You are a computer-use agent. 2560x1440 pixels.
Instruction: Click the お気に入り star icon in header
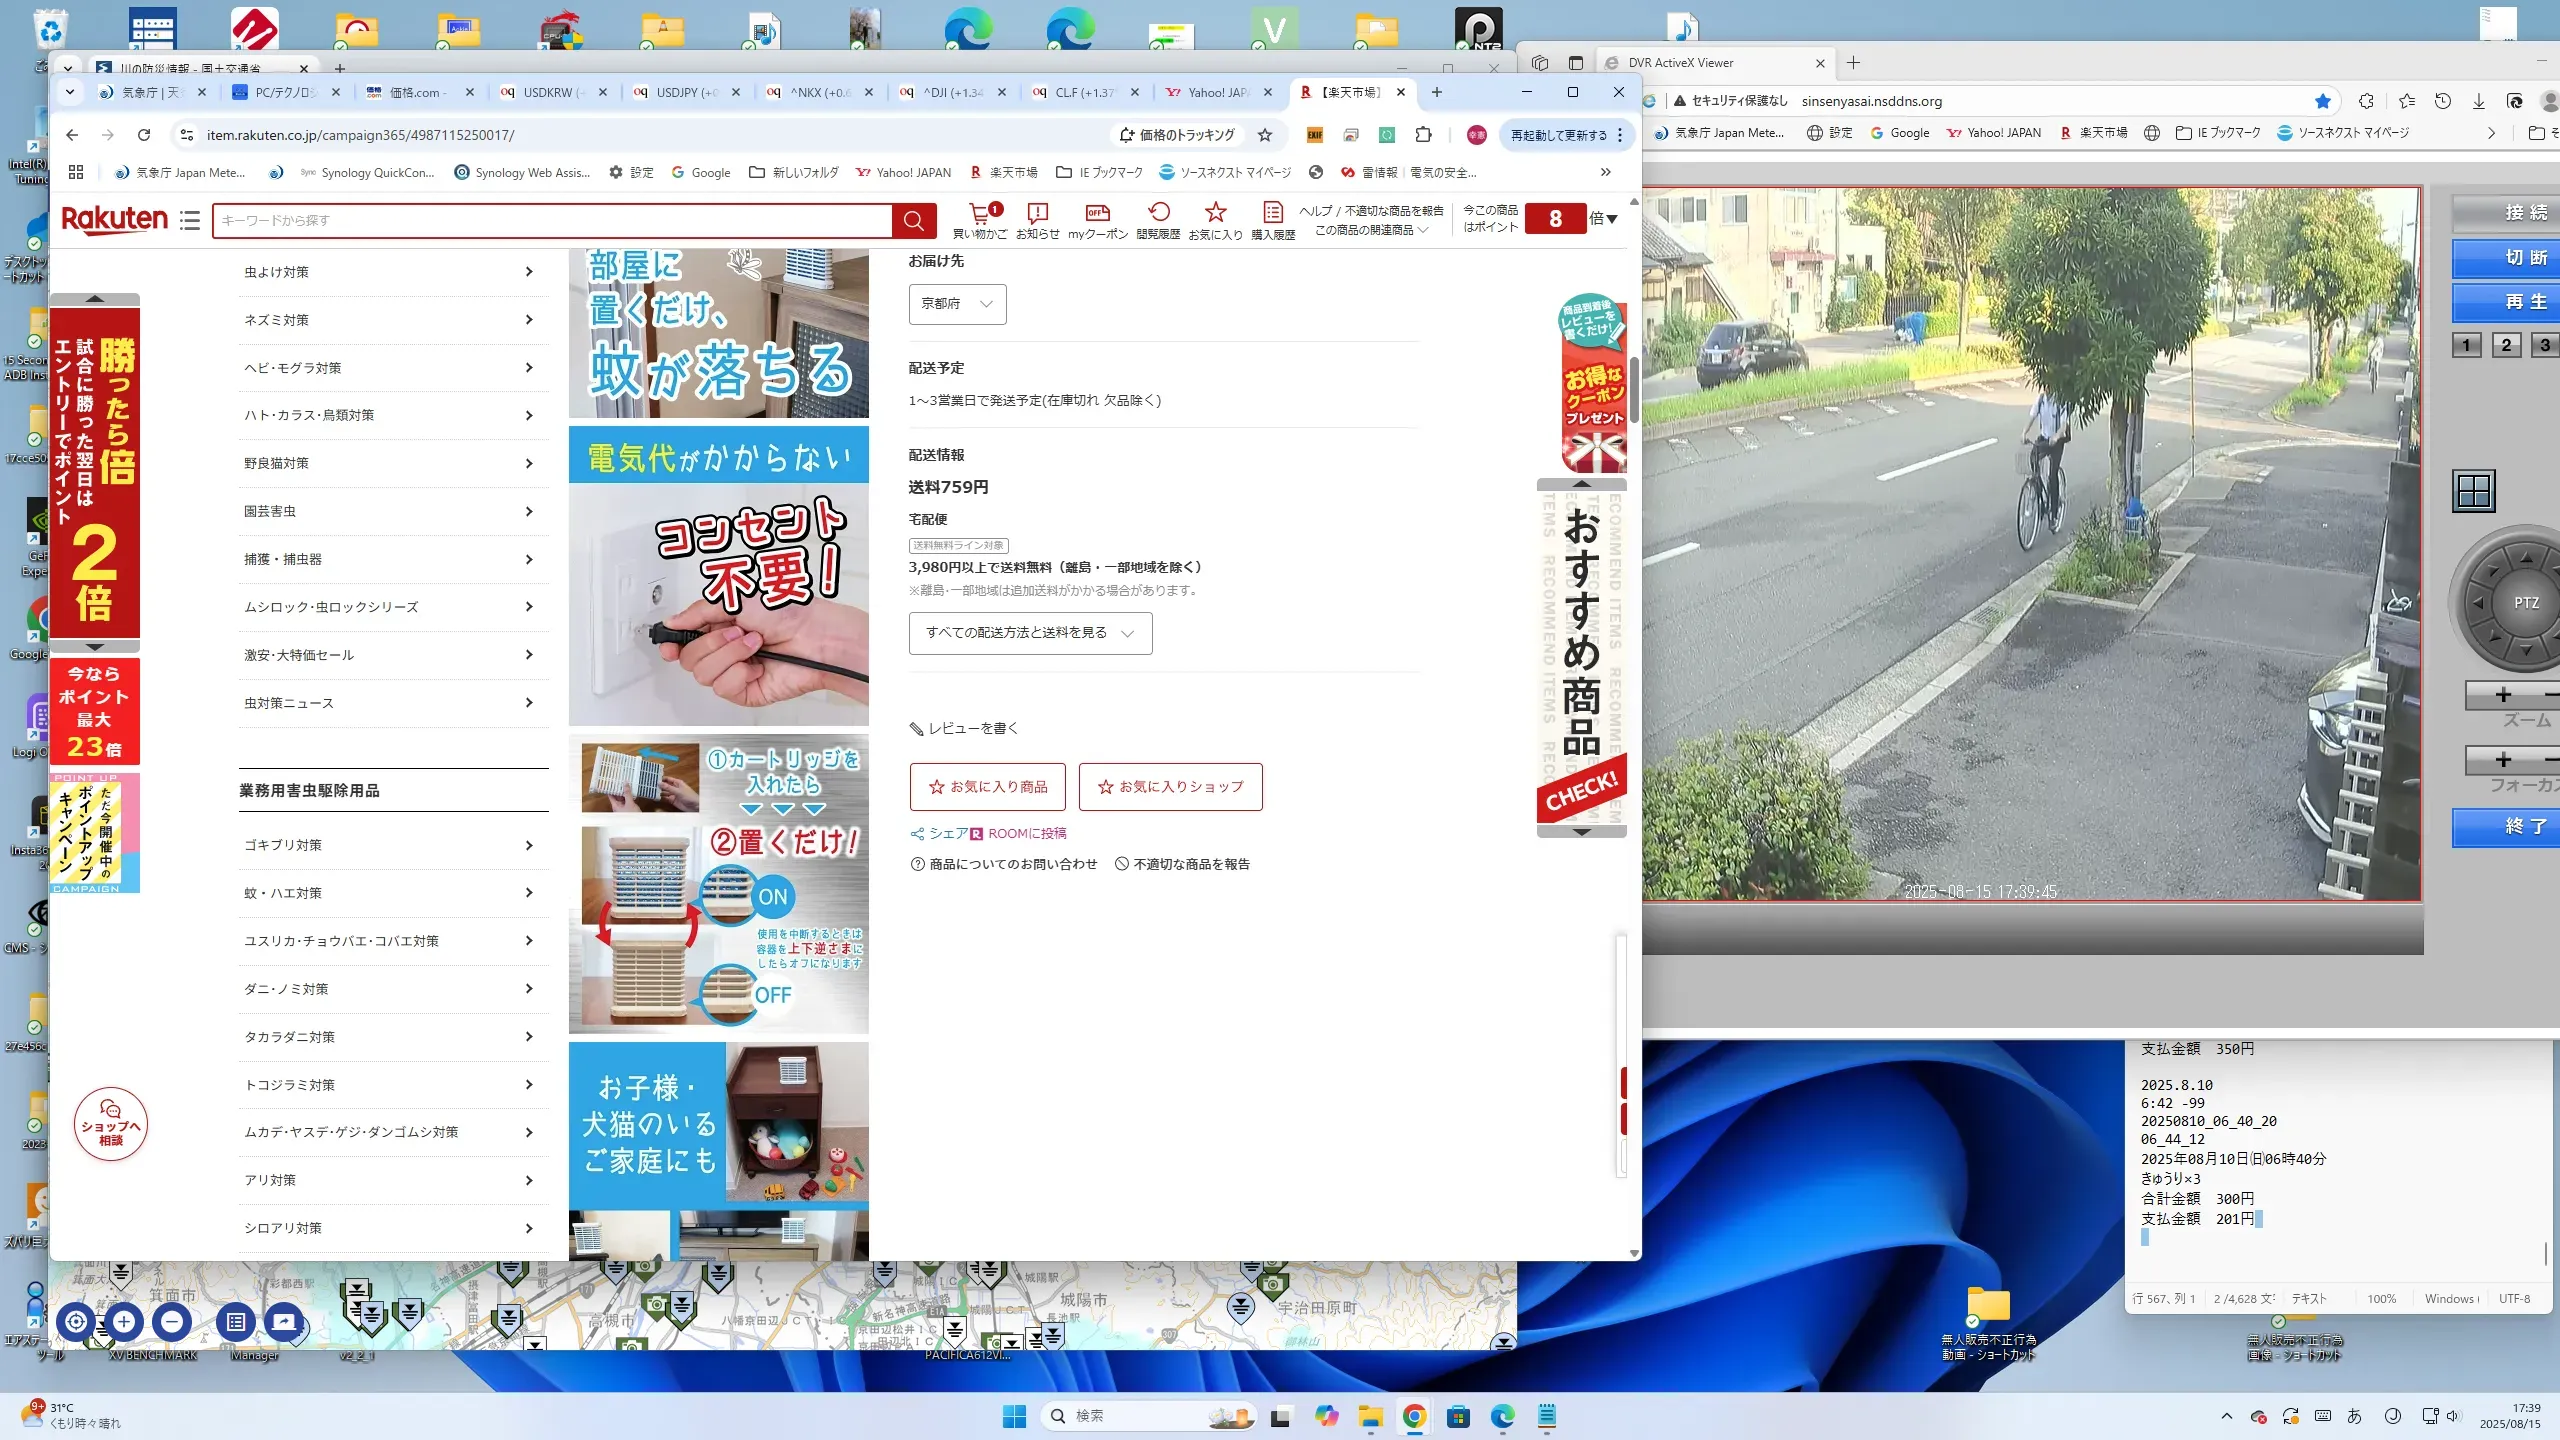point(1215,213)
